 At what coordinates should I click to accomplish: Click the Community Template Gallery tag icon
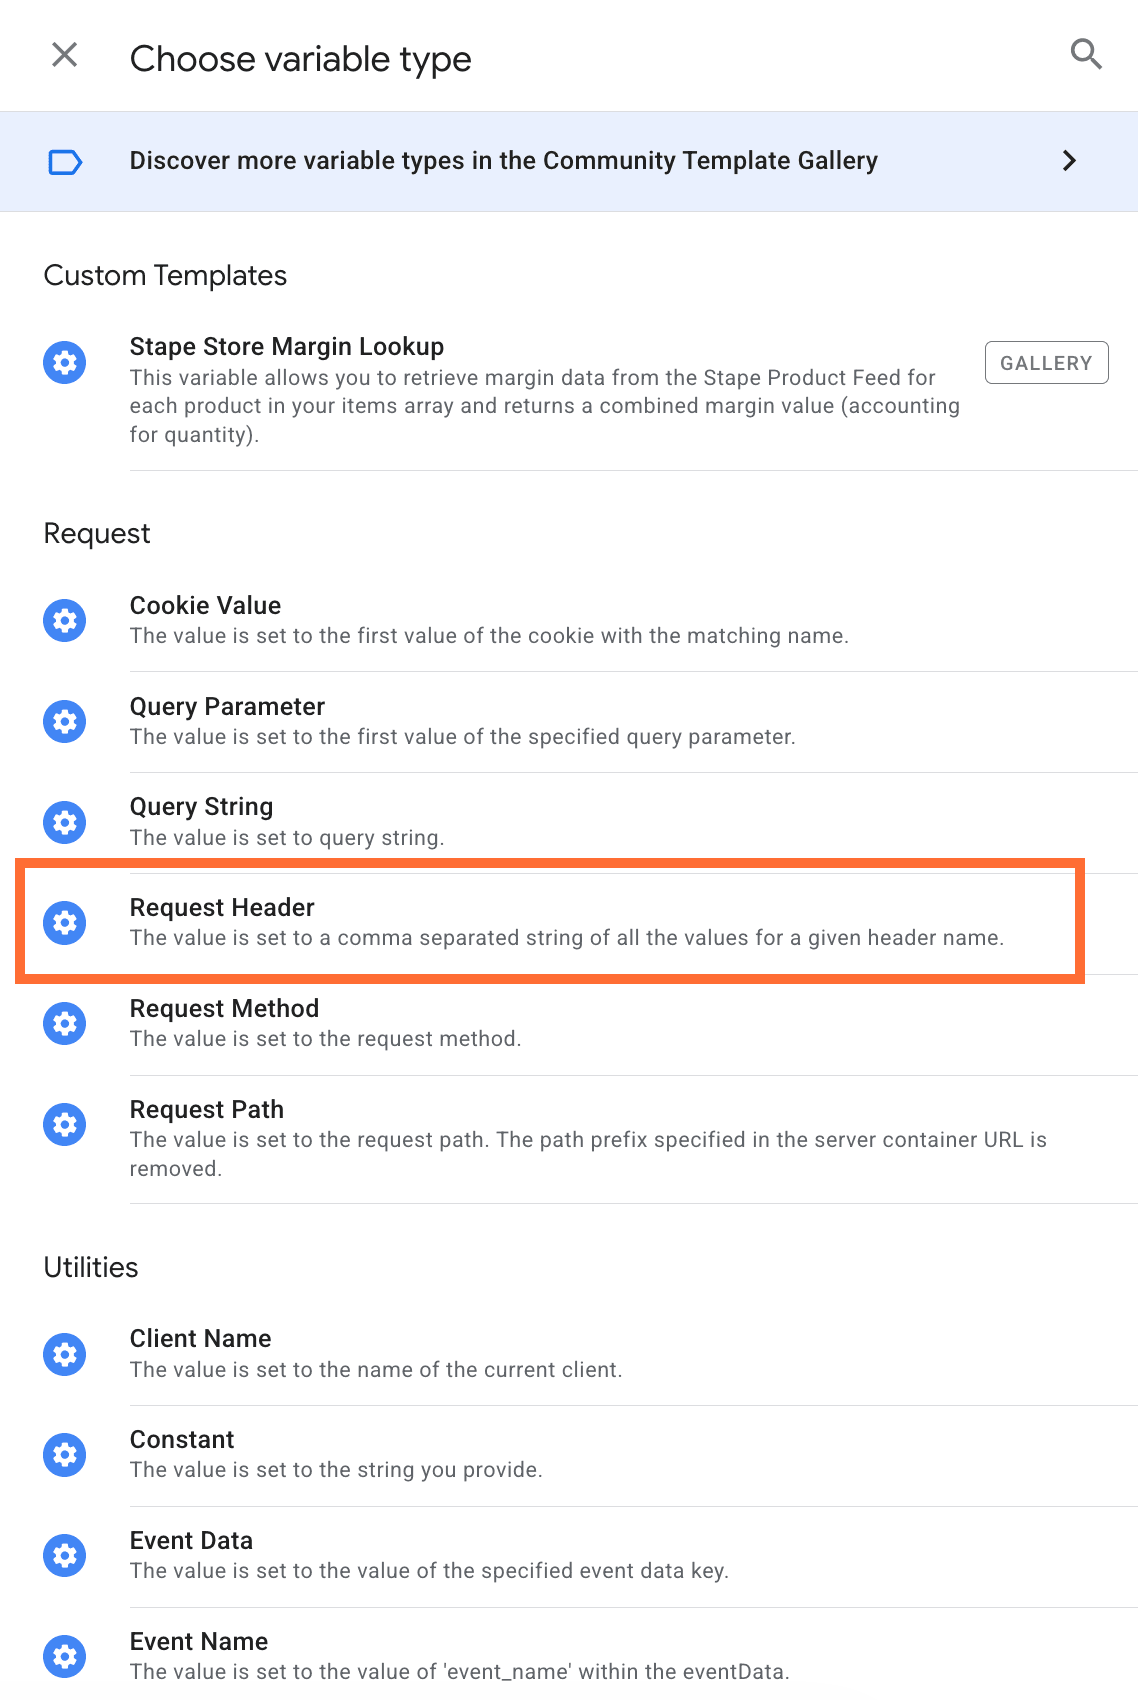click(65, 161)
